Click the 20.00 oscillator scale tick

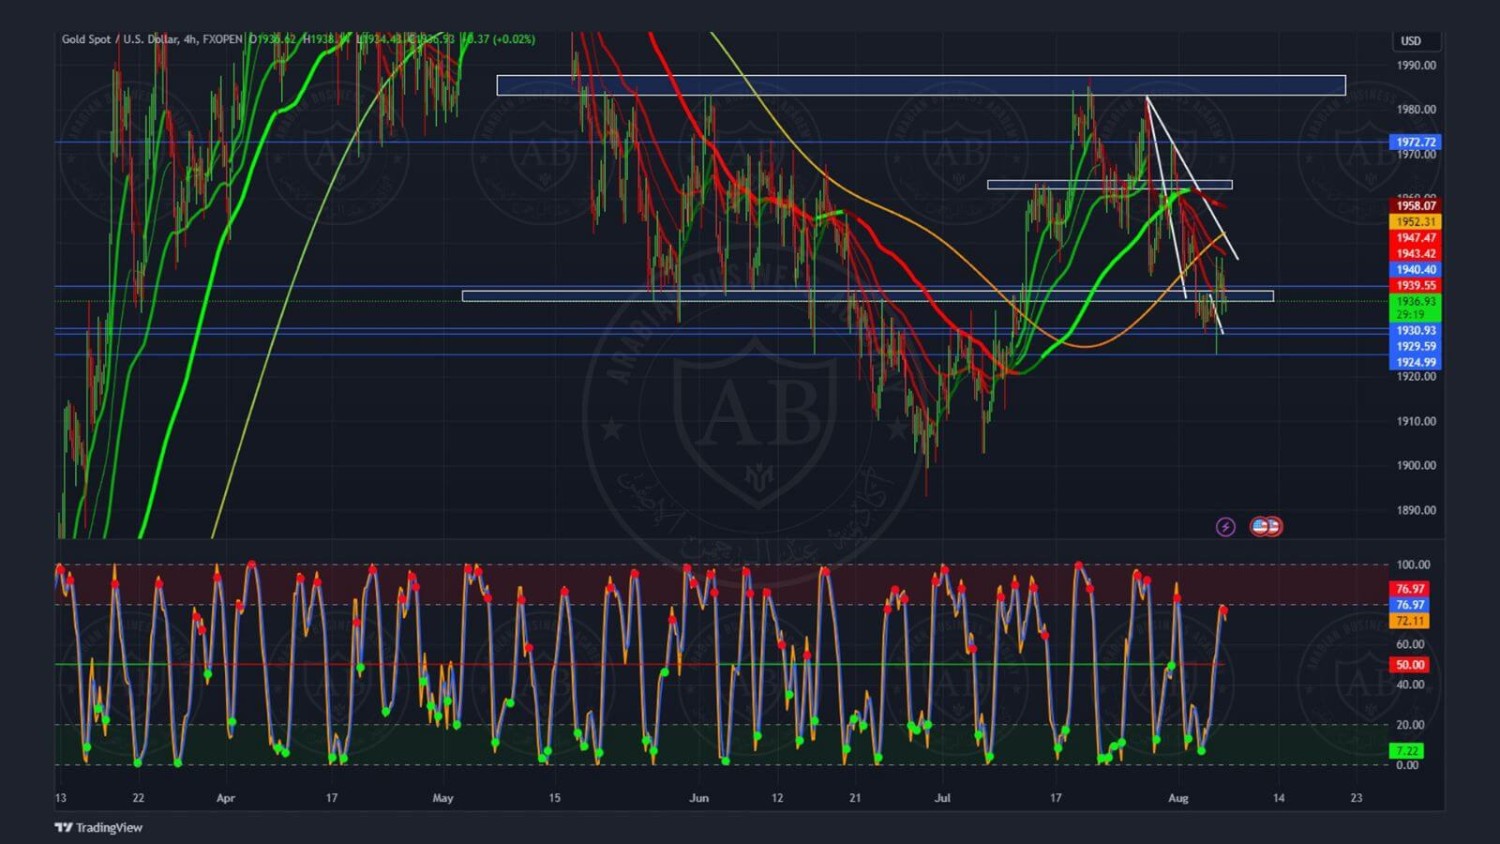1410,725
